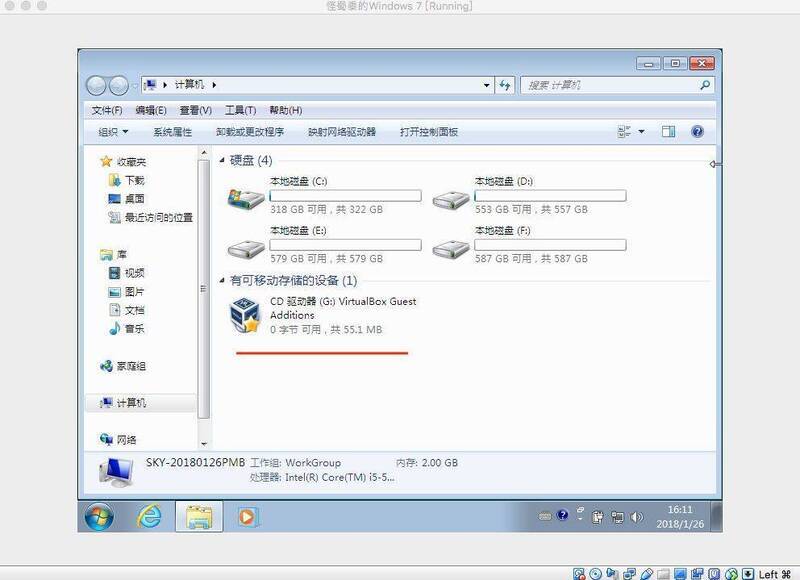
Task: Open the 组织 dropdown menu
Action: click(x=113, y=132)
